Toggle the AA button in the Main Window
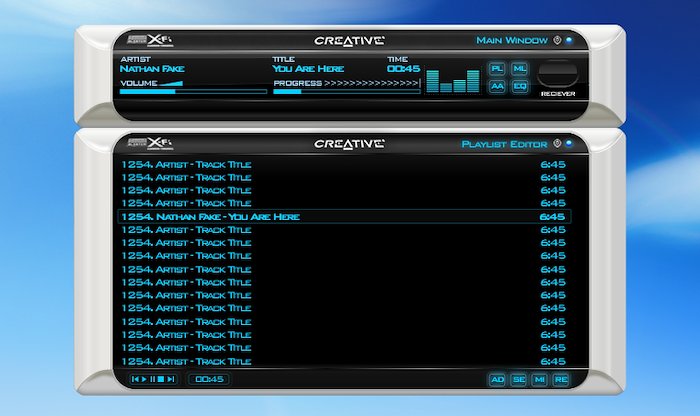Viewport: 700px width, 416px height. point(497,86)
